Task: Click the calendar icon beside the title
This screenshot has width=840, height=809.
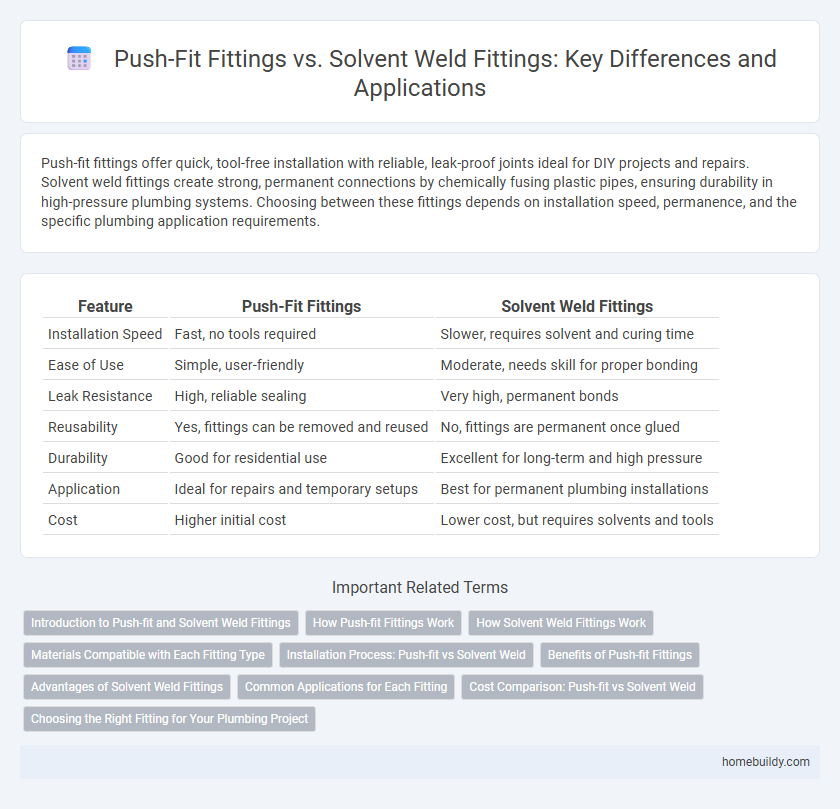Action: 78,58
